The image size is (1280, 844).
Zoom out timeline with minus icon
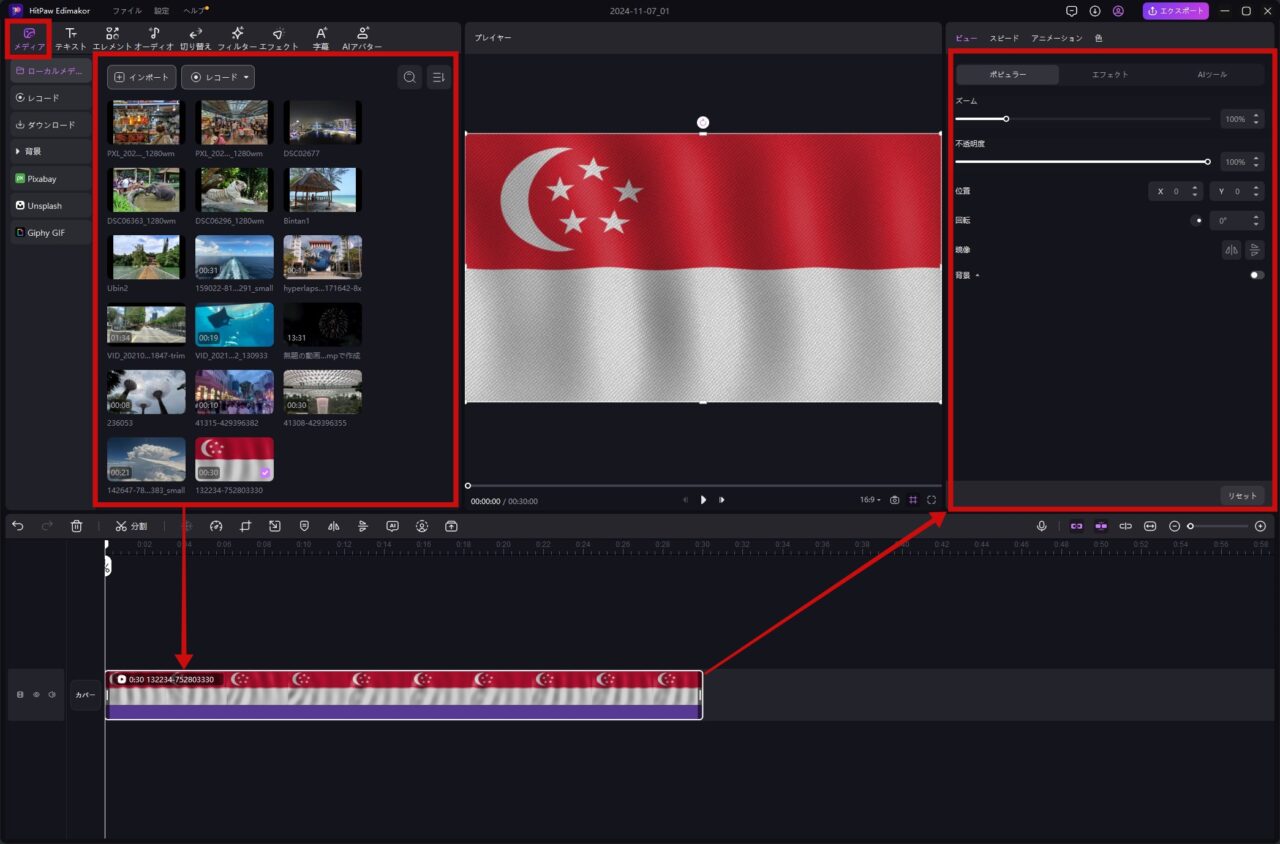click(x=1175, y=525)
